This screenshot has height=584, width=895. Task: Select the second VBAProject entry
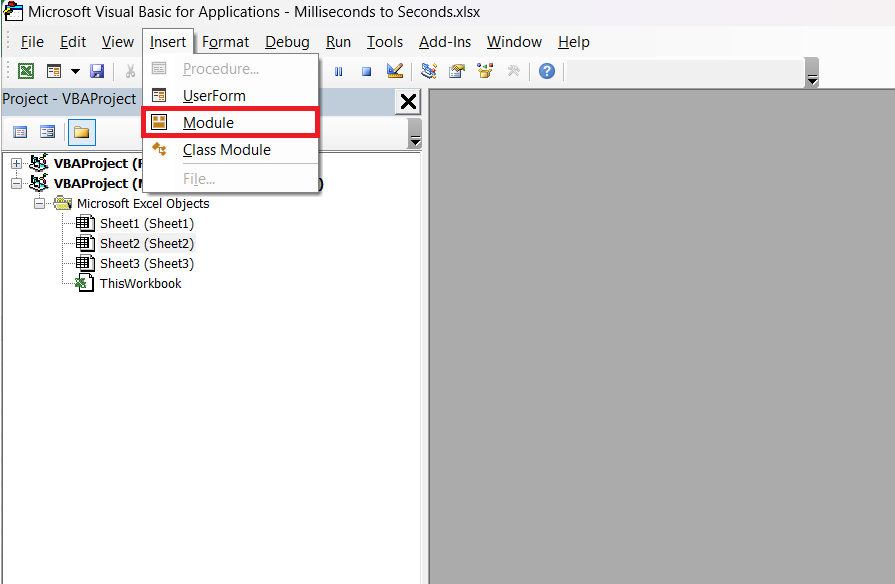98,184
